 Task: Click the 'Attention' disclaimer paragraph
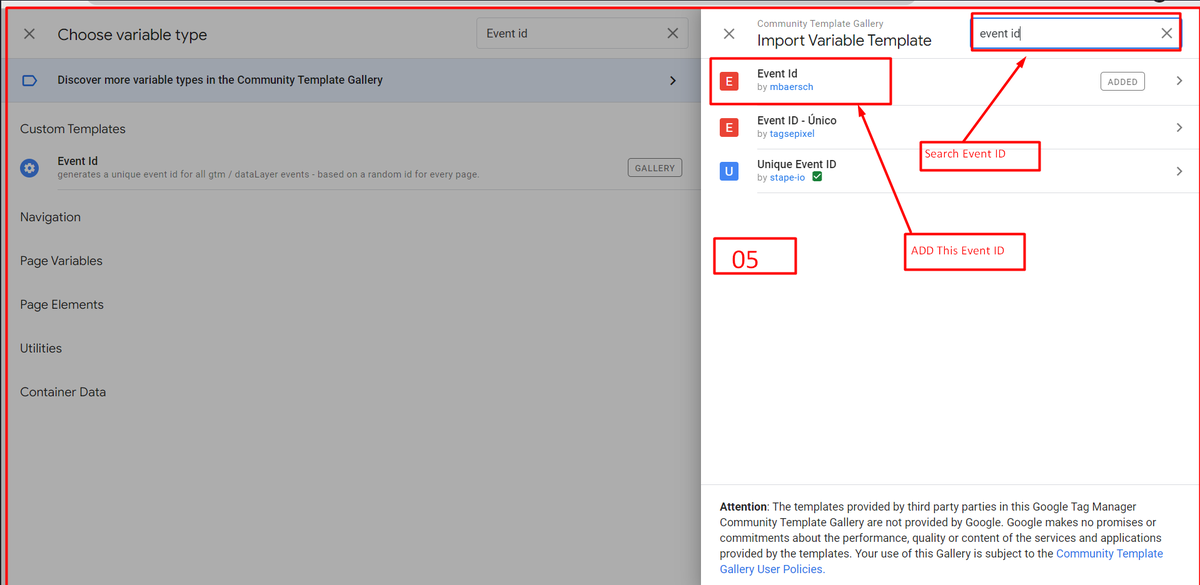click(x=942, y=538)
